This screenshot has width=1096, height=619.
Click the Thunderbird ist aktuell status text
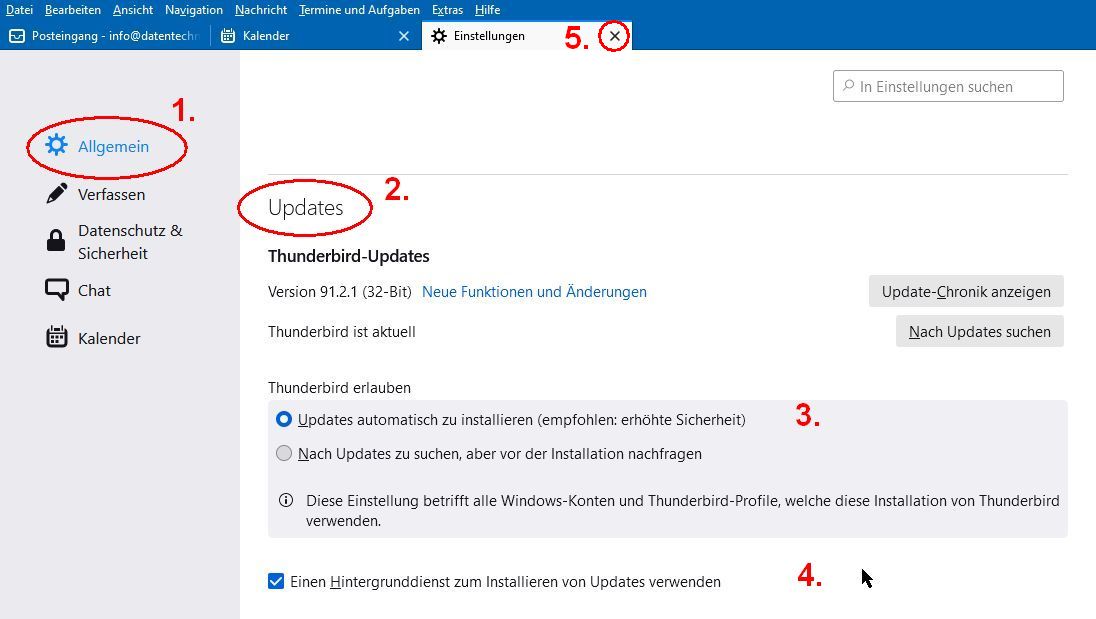point(342,331)
